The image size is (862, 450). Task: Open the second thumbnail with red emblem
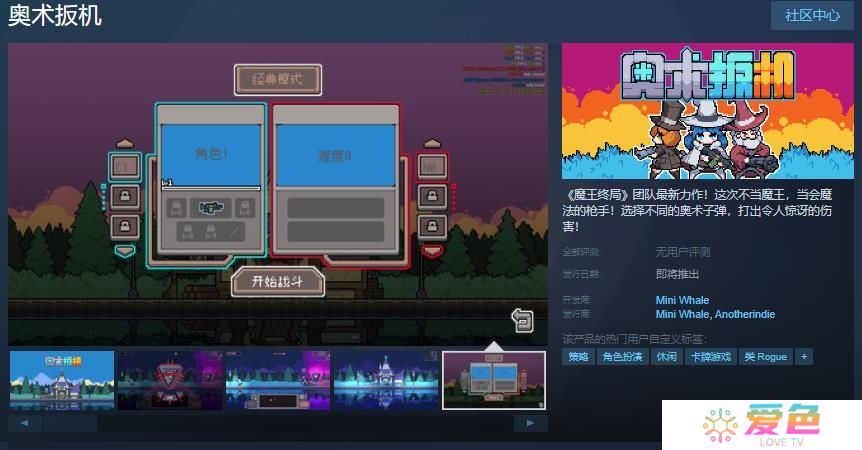170,380
